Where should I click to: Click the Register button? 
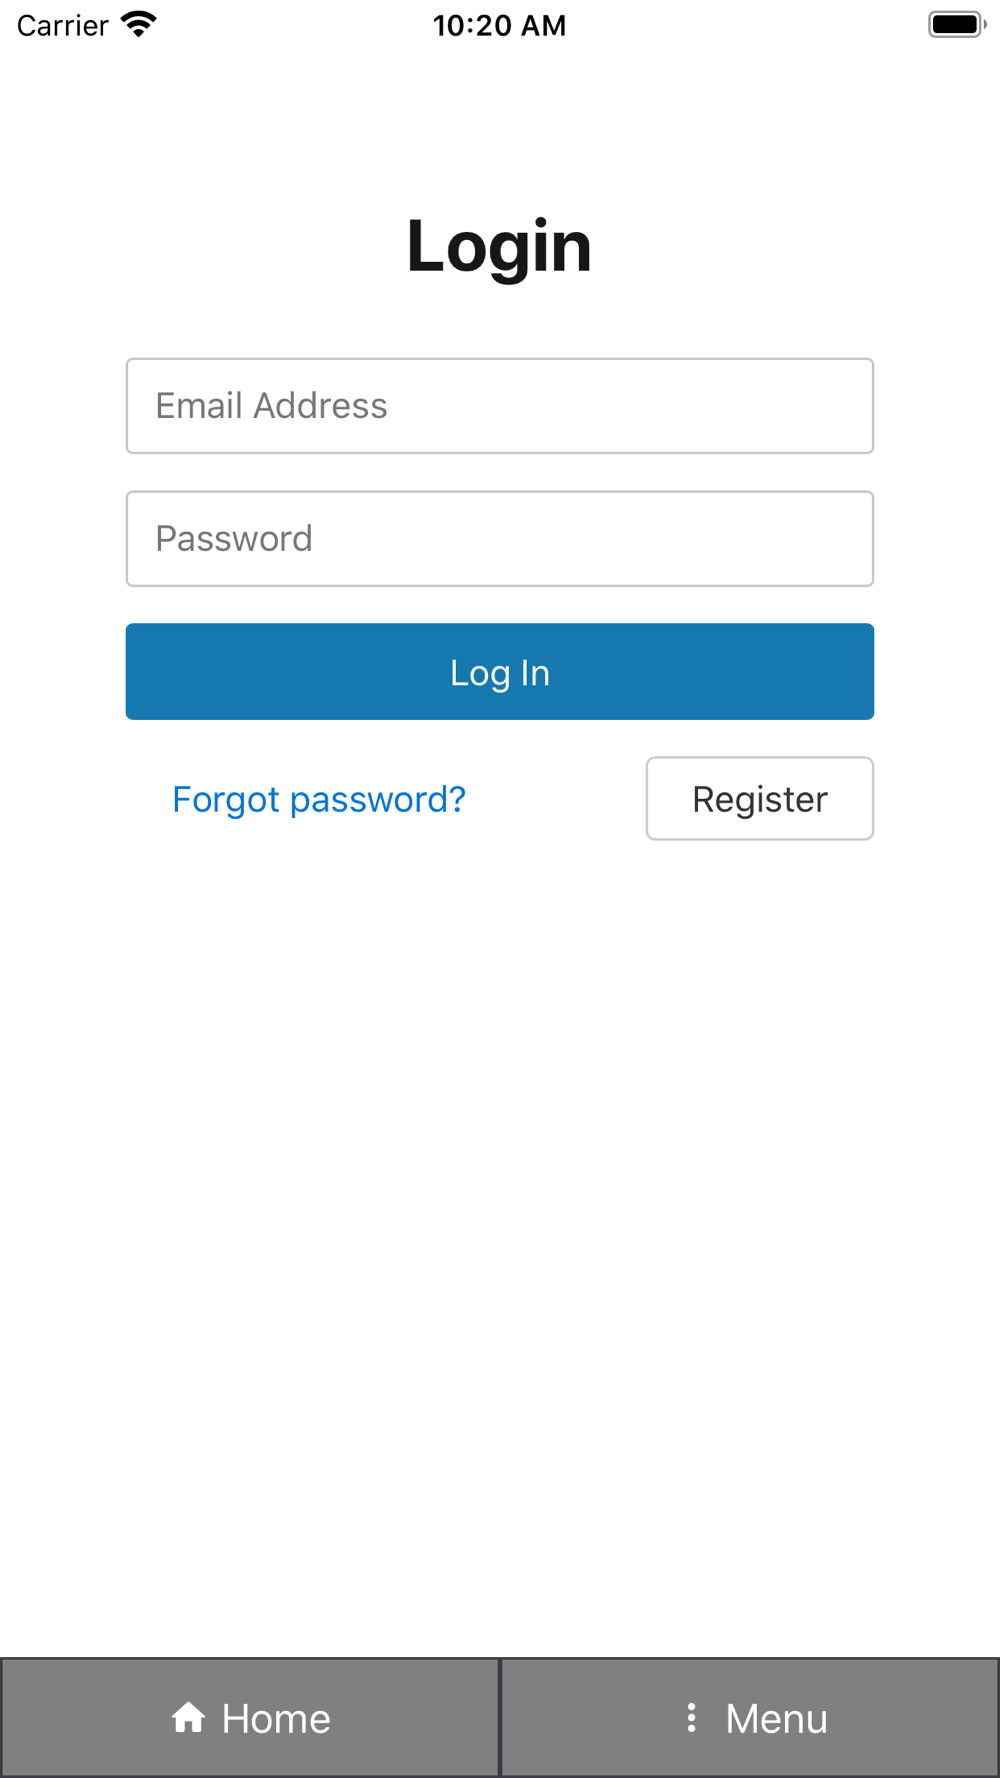[760, 798]
